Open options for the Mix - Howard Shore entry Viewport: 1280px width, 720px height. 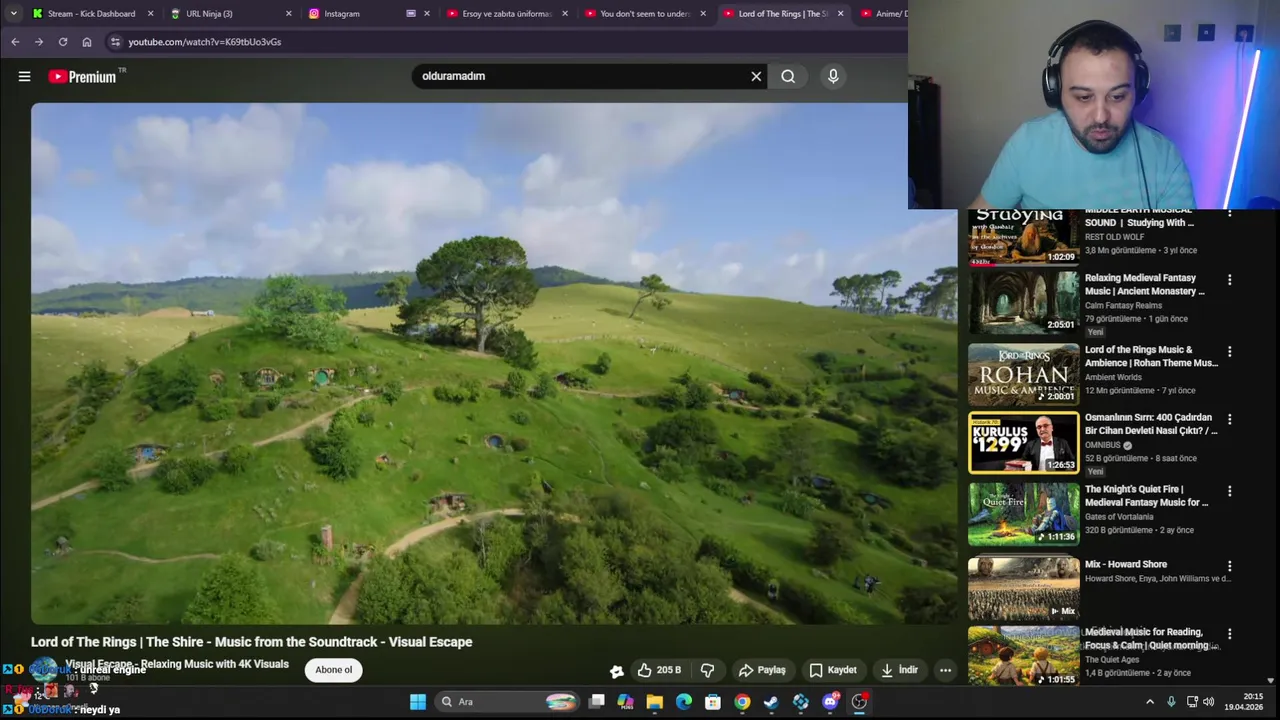[1230, 566]
